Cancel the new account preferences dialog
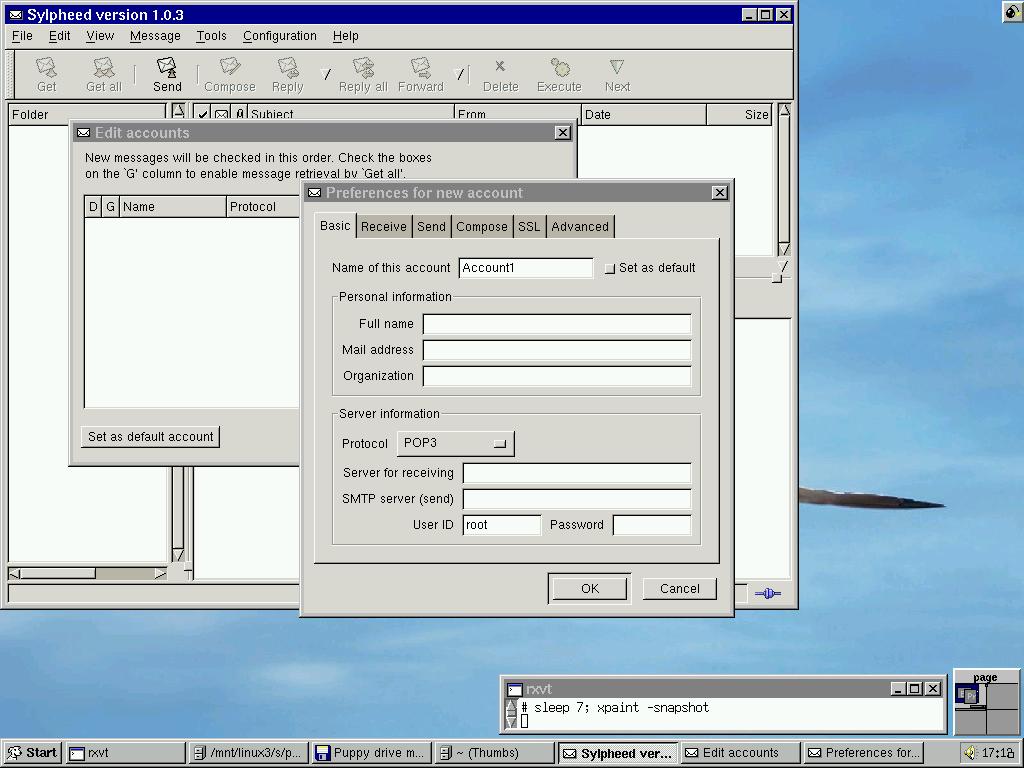The height and width of the screenshot is (768, 1024). [679, 588]
